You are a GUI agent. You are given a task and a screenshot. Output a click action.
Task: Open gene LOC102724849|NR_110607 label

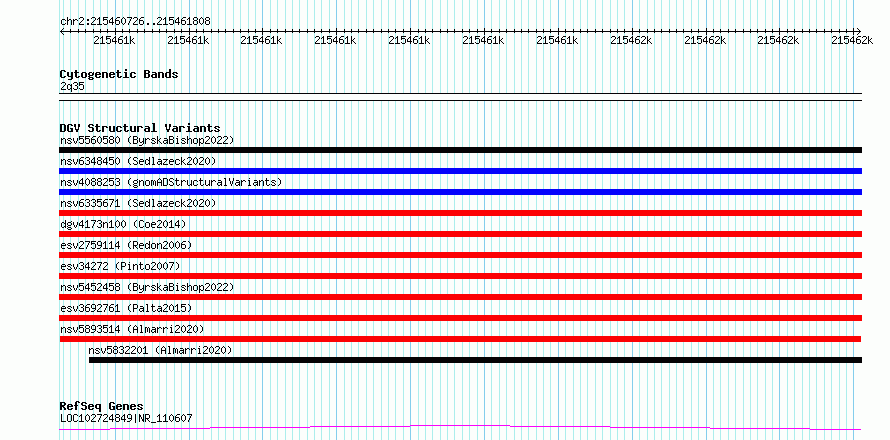(126, 418)
